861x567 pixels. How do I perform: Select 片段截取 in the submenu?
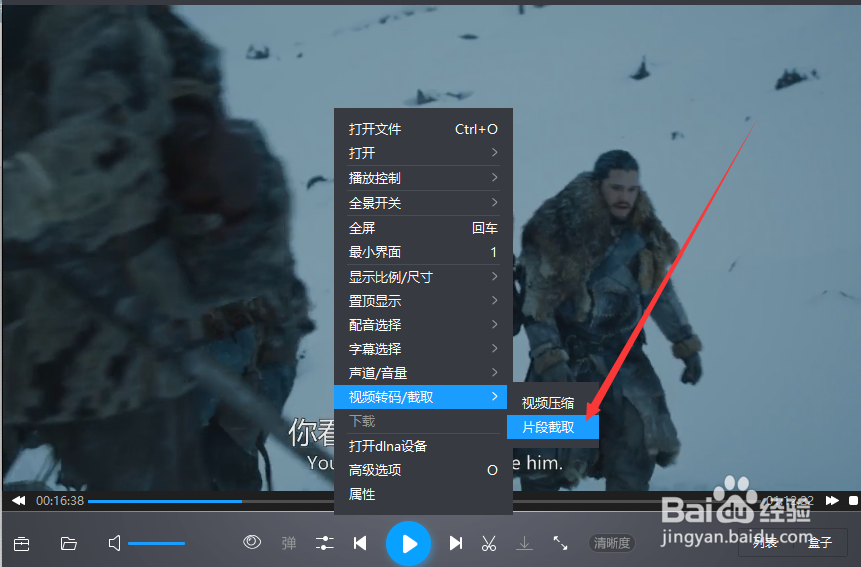552,427
